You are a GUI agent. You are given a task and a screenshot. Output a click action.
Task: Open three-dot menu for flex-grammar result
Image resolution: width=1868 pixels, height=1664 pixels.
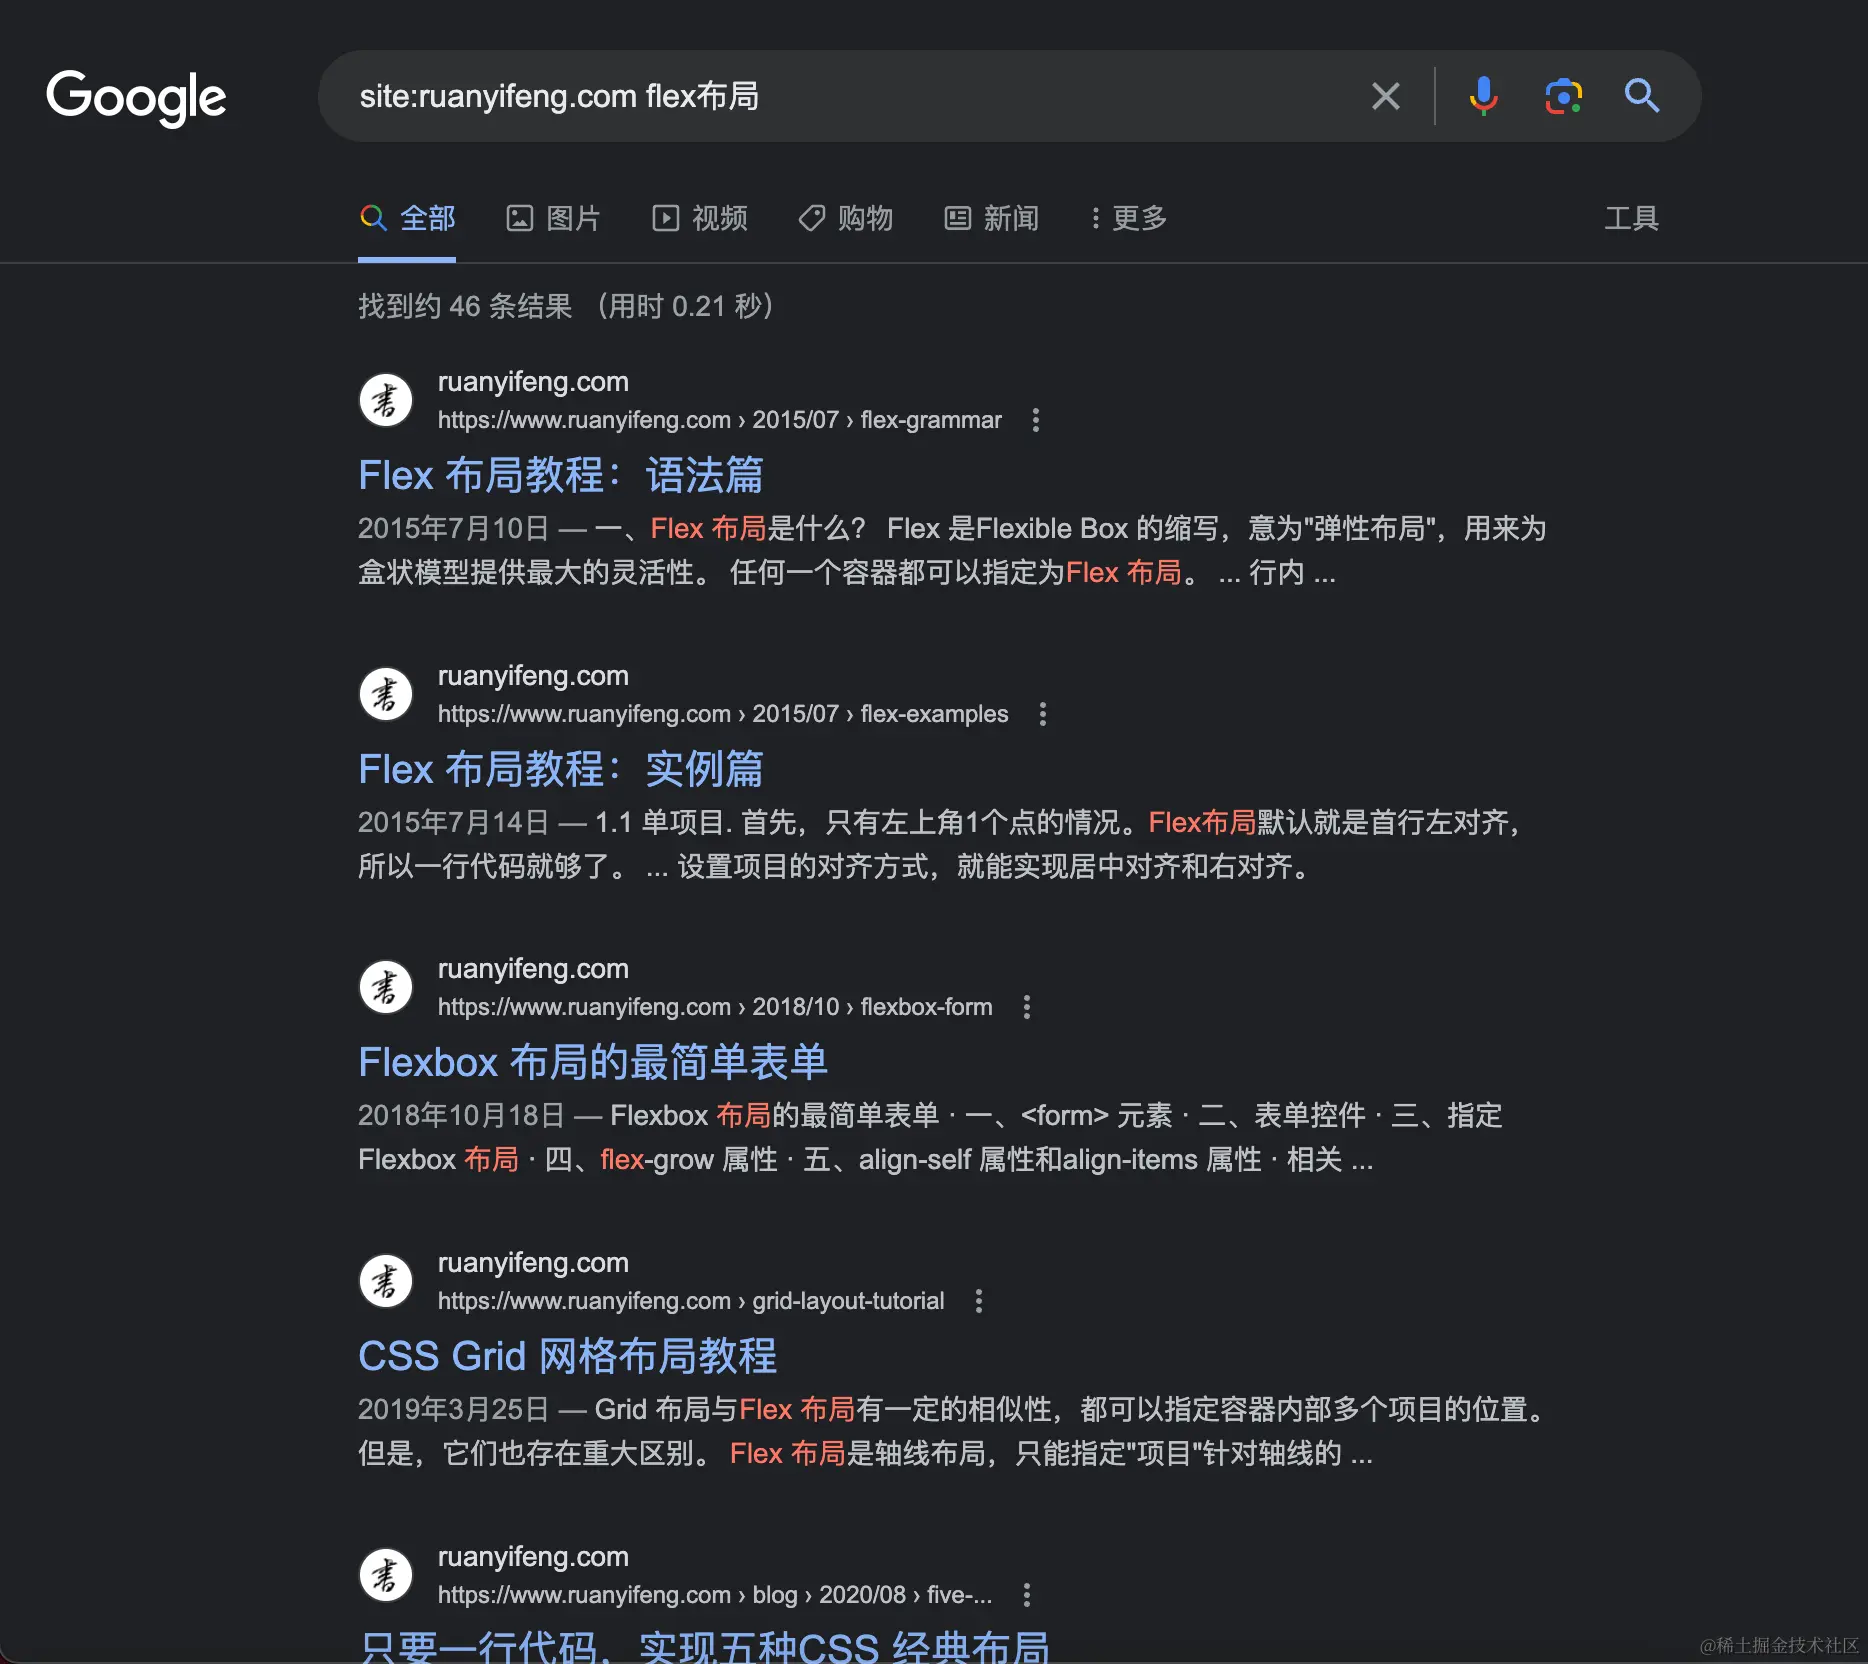[1035, 420]
